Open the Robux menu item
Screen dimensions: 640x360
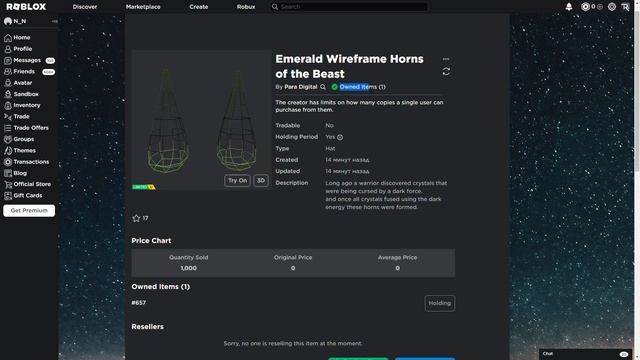246,7
